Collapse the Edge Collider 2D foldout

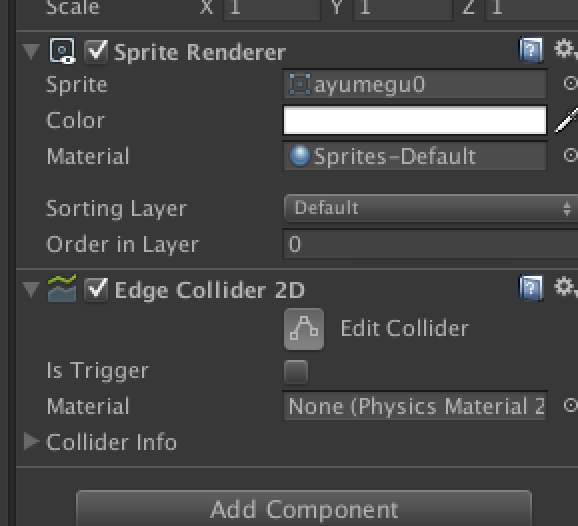click(31, 290)
